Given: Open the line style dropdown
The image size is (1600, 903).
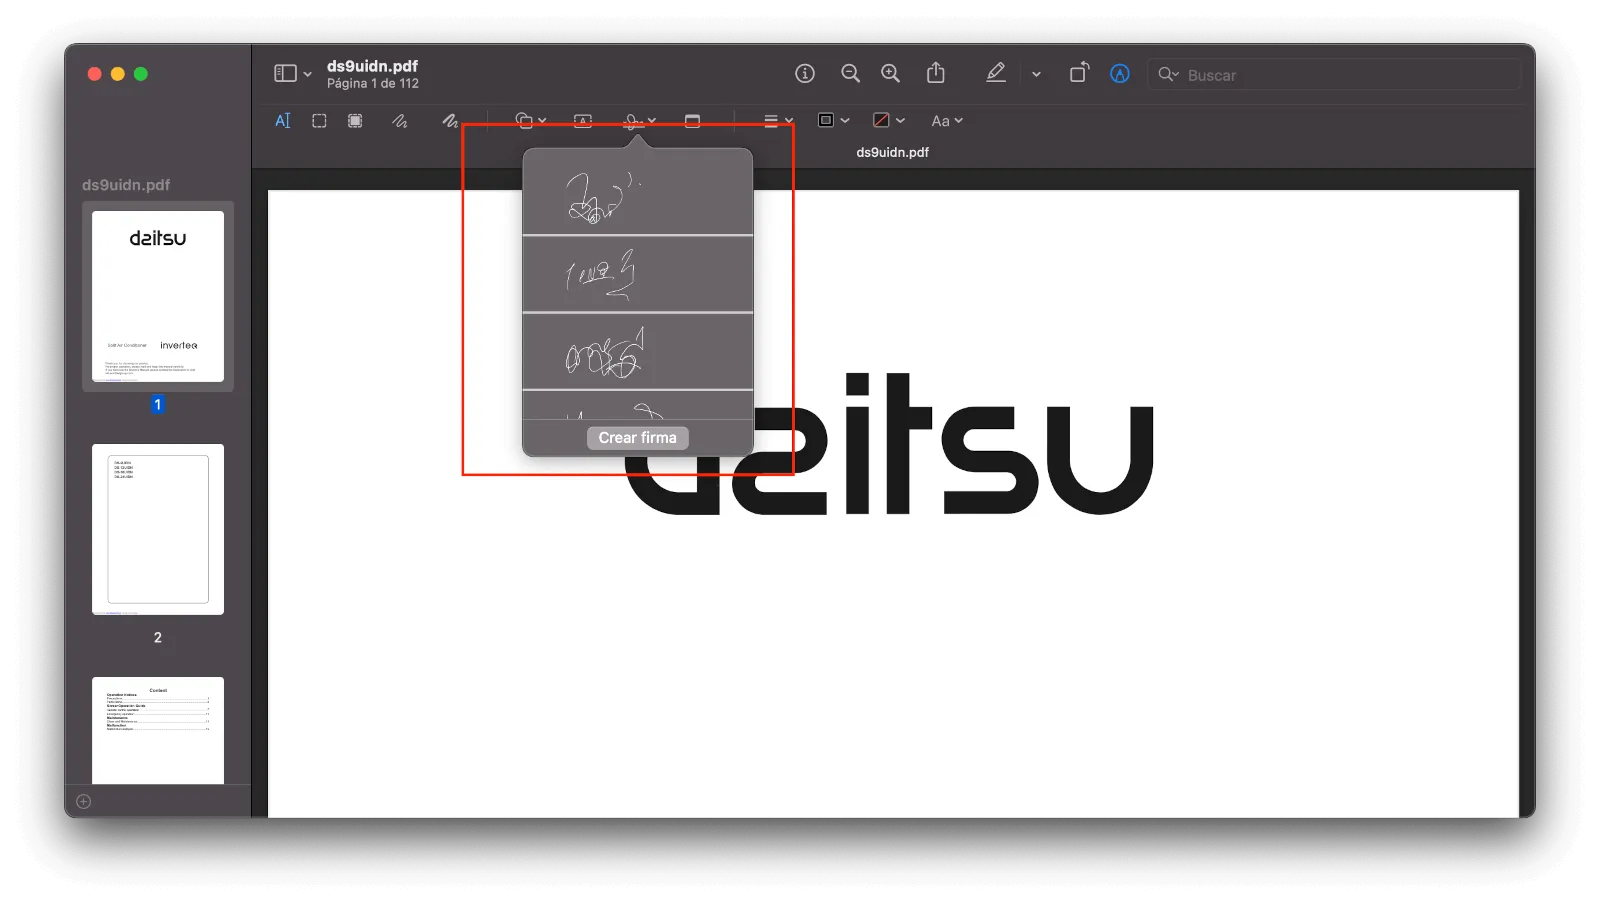Looking at the screenshot, I should (x=778, y=121).
